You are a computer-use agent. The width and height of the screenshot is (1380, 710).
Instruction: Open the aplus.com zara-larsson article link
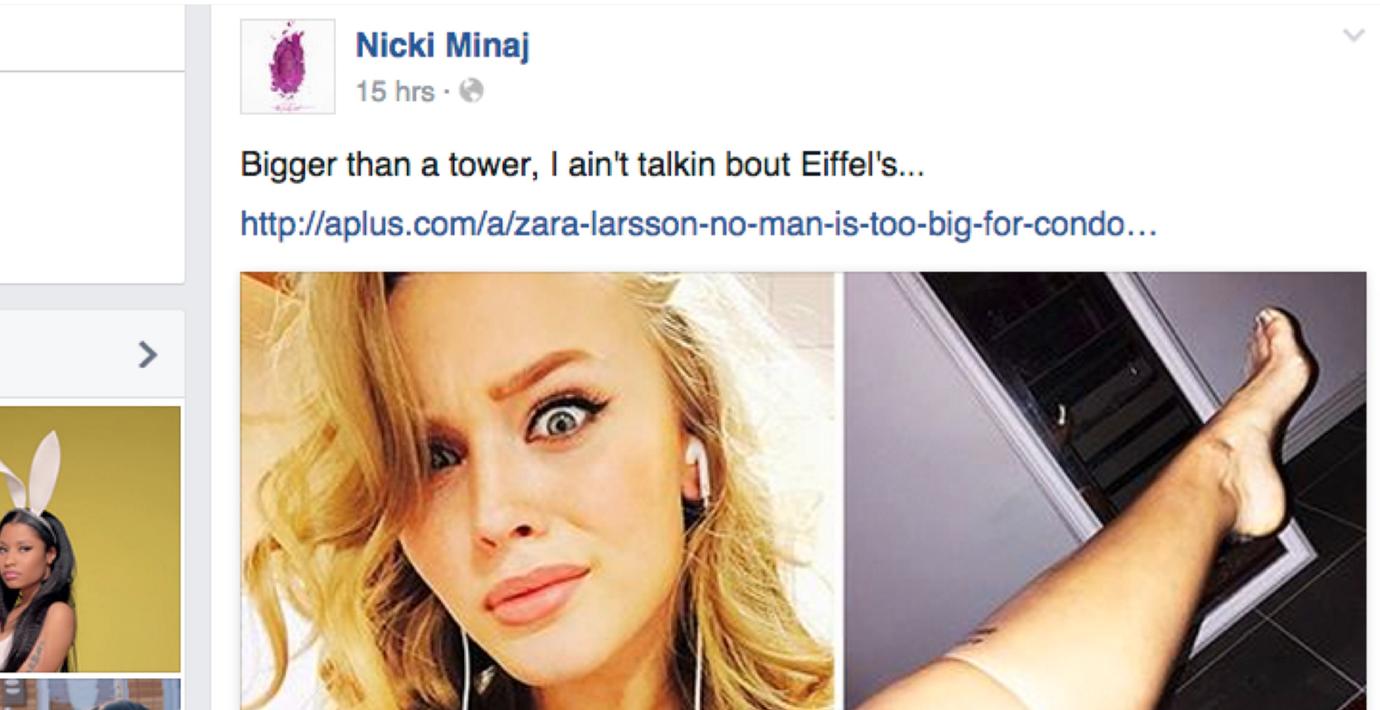[x=698, y=224]
